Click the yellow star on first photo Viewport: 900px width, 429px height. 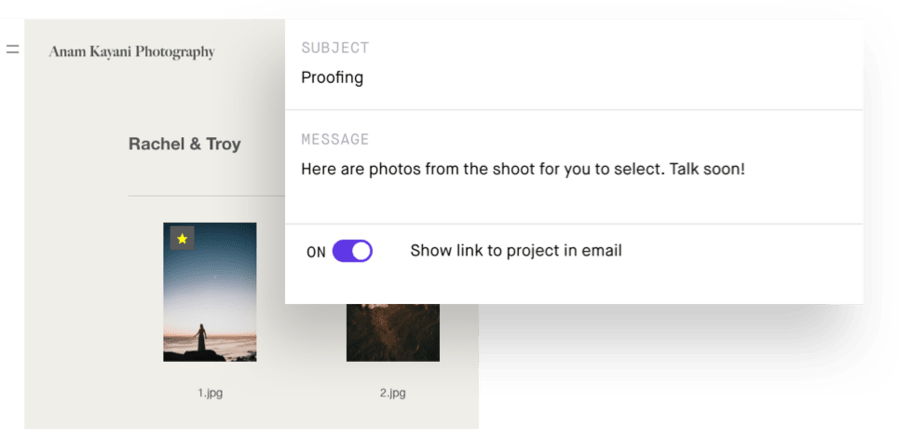point(182,238)
